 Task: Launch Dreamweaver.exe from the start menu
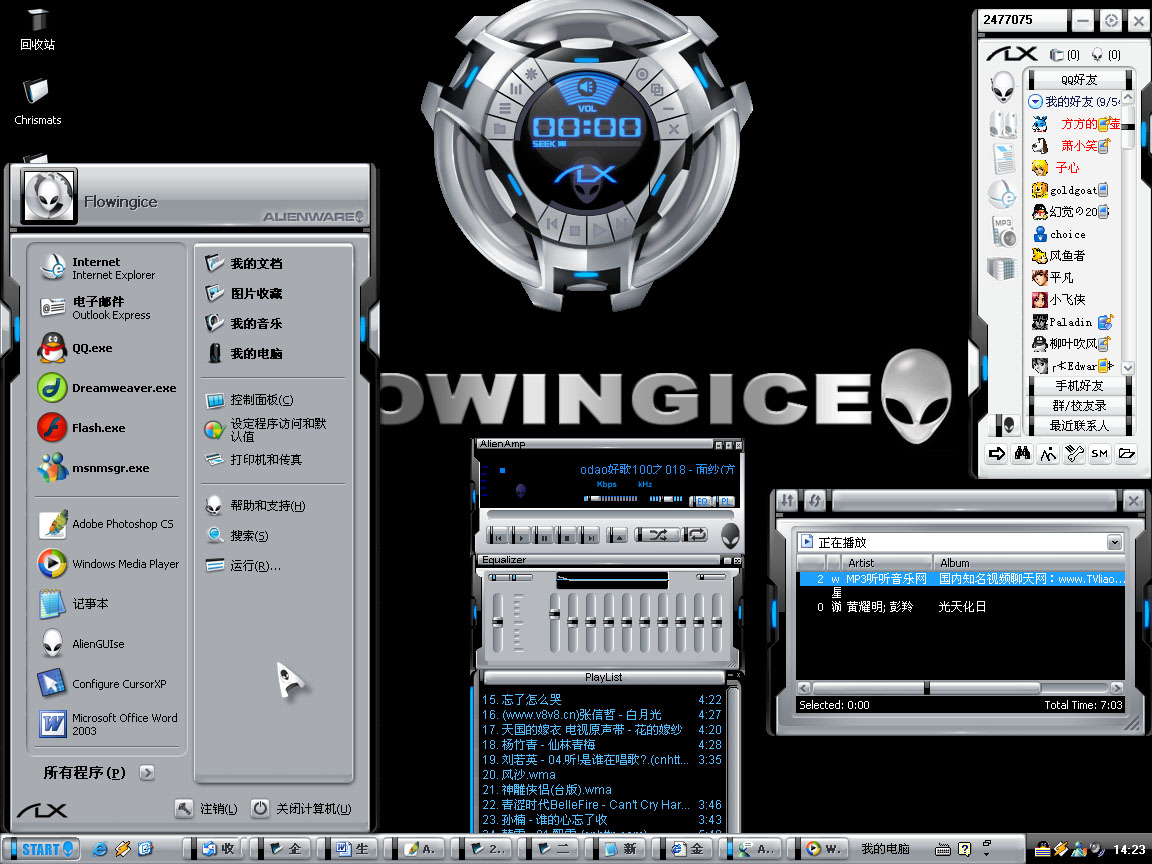(x=107, y=388)
